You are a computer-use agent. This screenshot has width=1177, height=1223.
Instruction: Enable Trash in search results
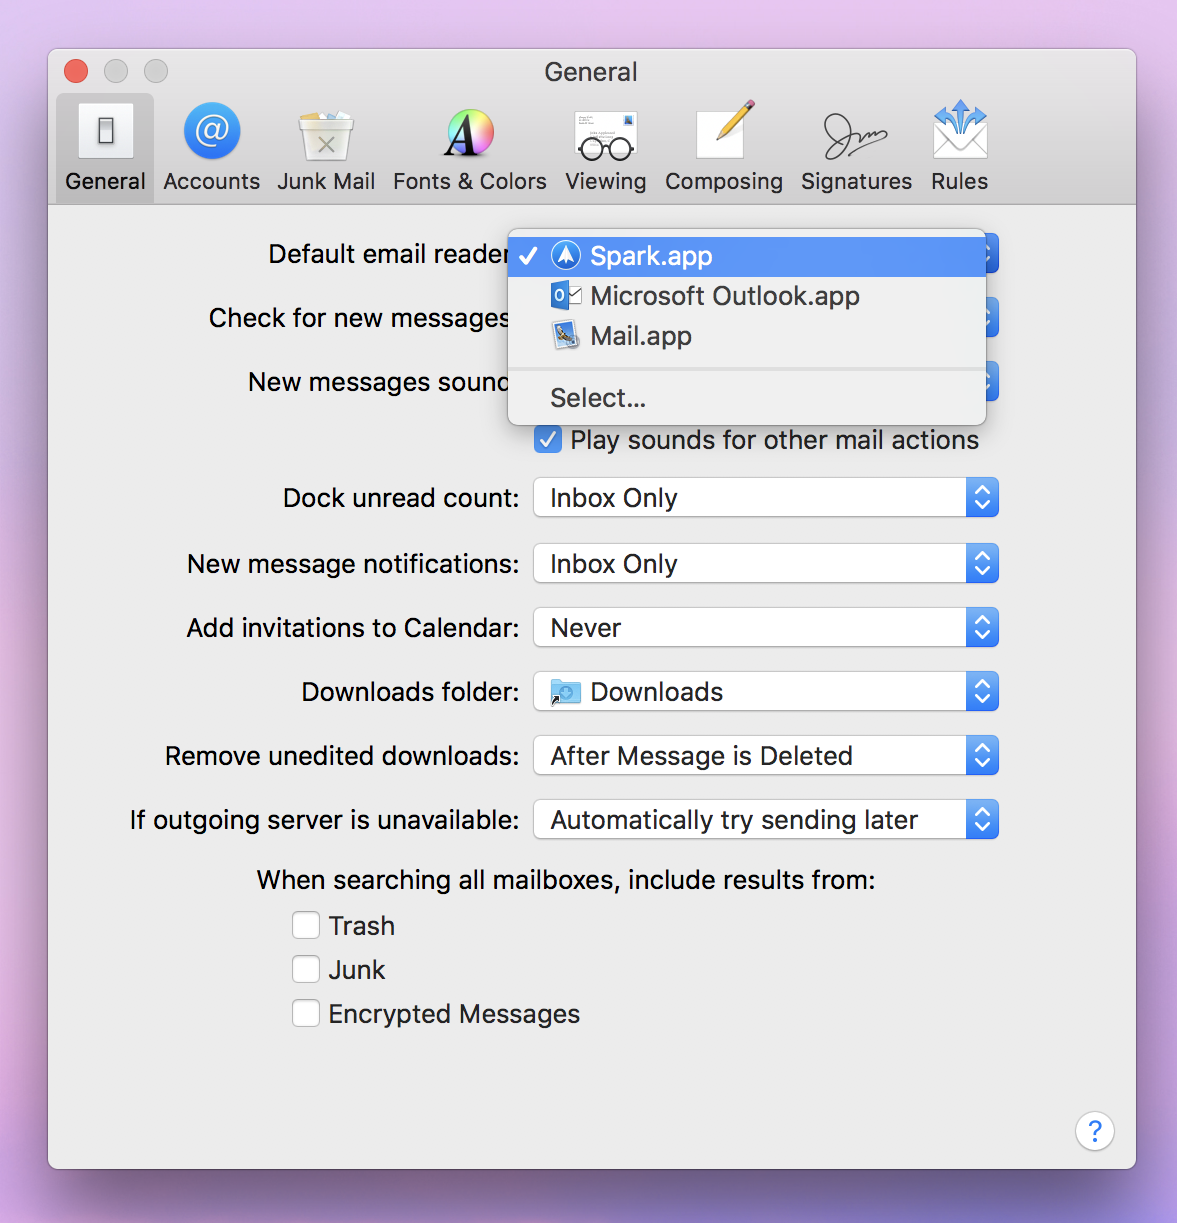(x=306, y=925)
